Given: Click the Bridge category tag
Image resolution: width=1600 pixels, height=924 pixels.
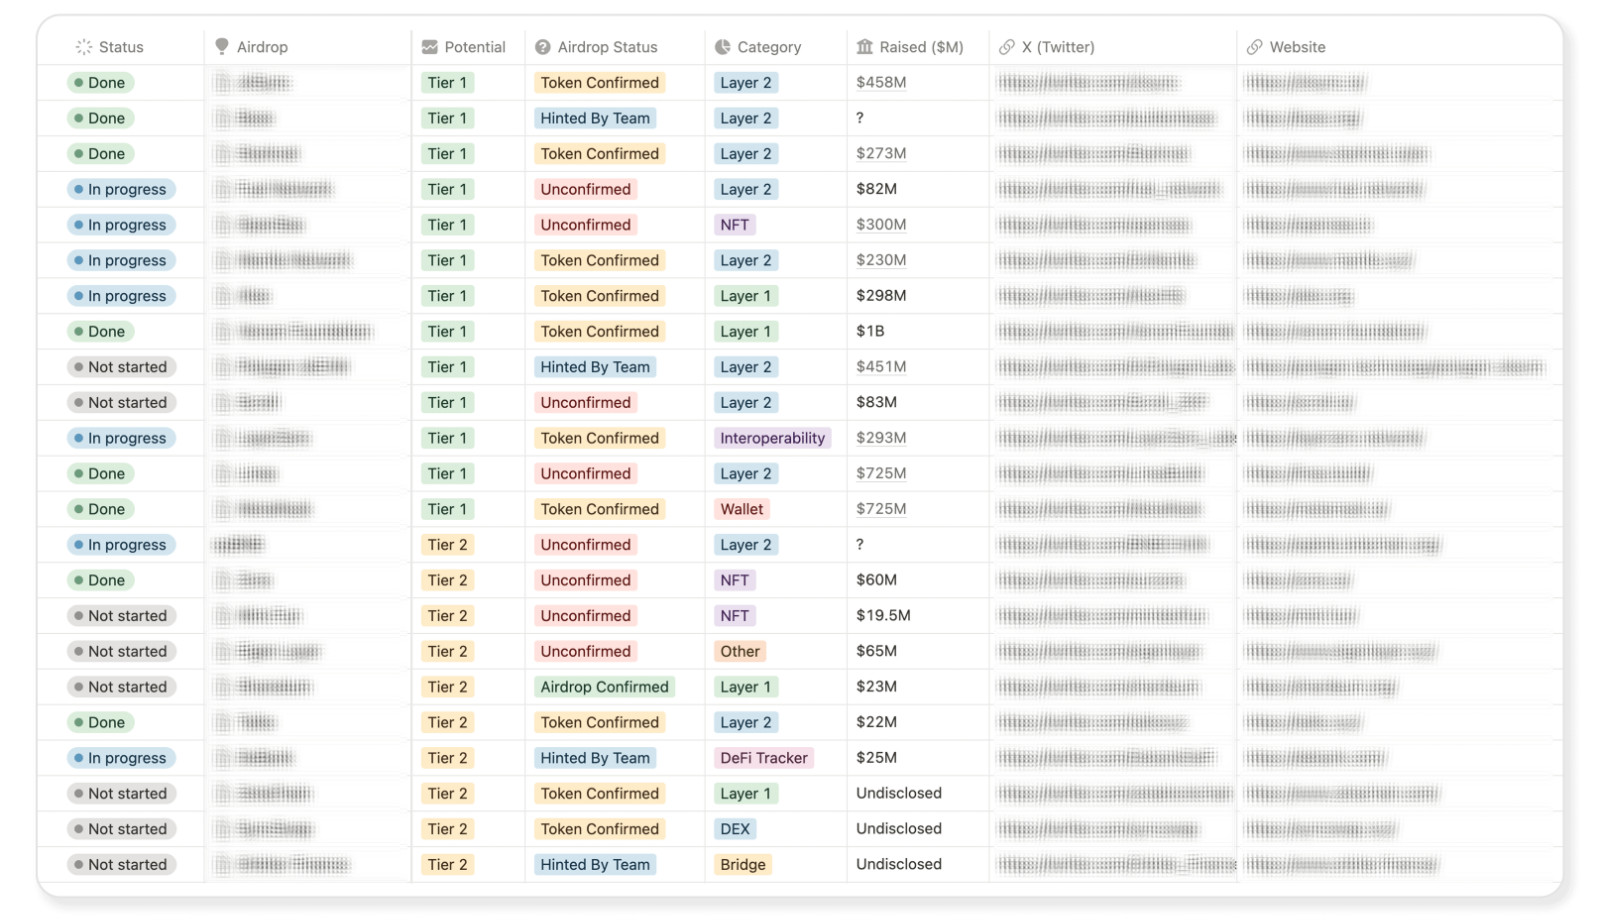Looking at the screenshot, I should [x=743, y=865].
